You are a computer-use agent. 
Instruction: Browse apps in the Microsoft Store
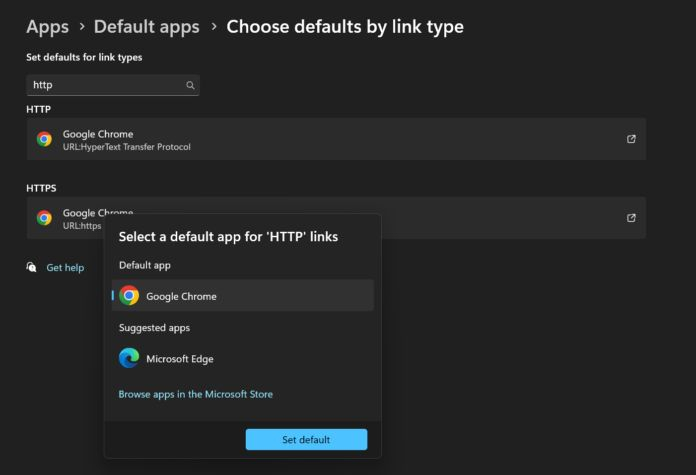click(195, 394)
